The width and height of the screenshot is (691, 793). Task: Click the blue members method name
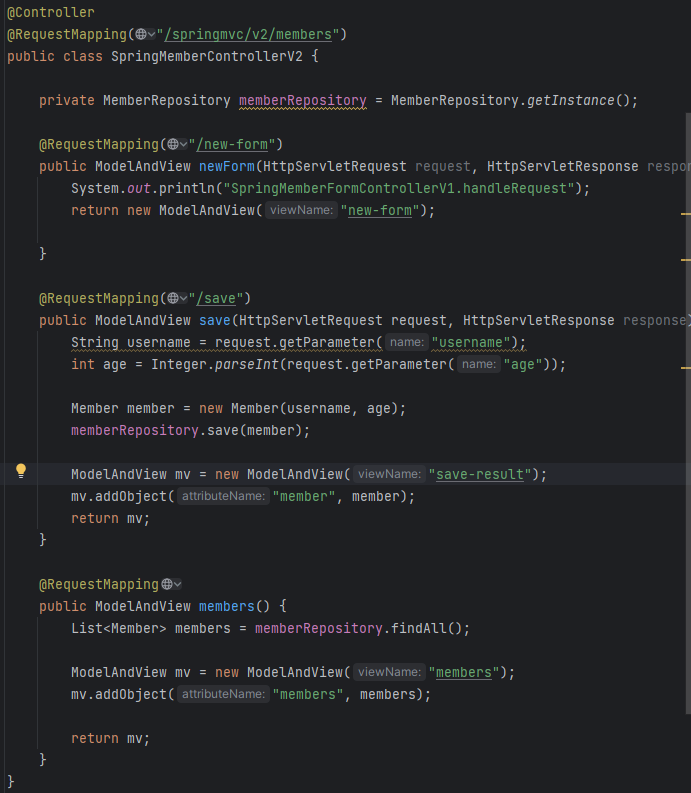click(227, 606)
